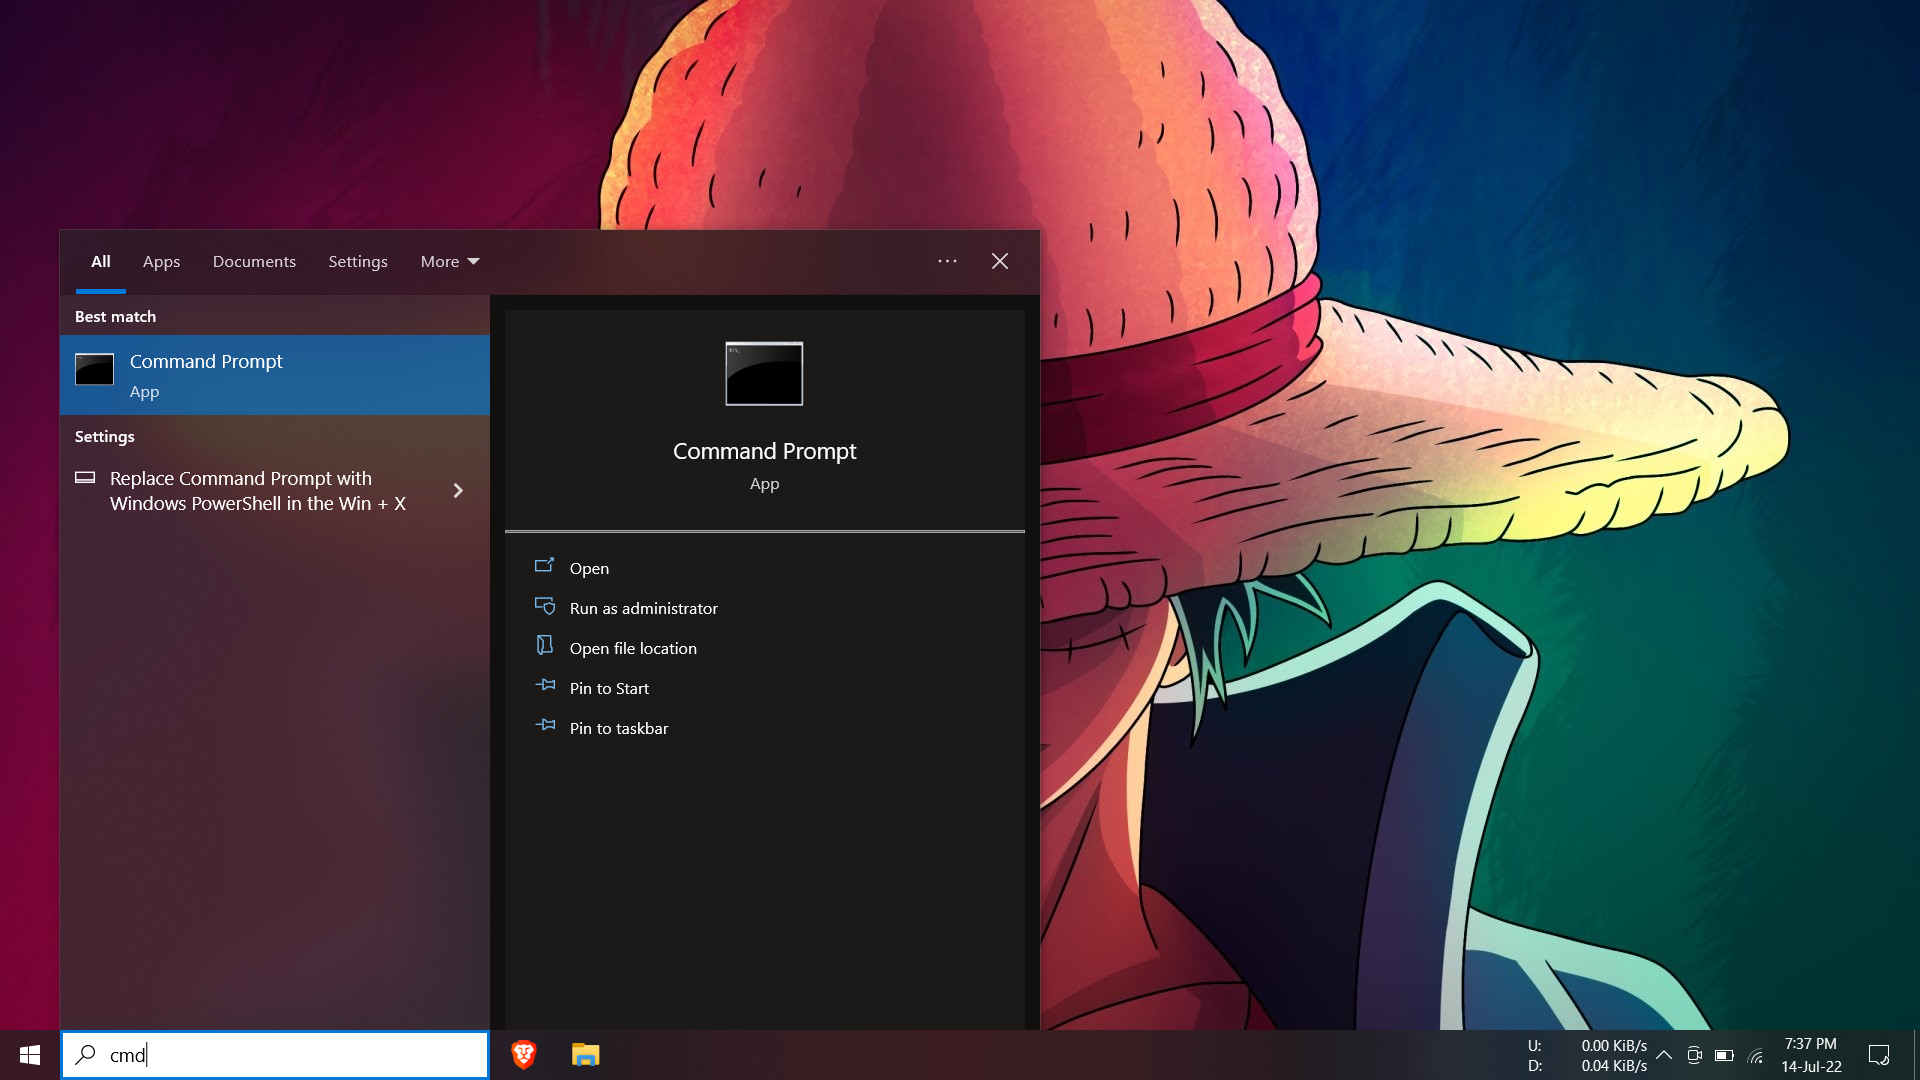Screen dimensions: 1920x1080
Task: Switch to the Documents search tab
Action: (x=254, y=261)
